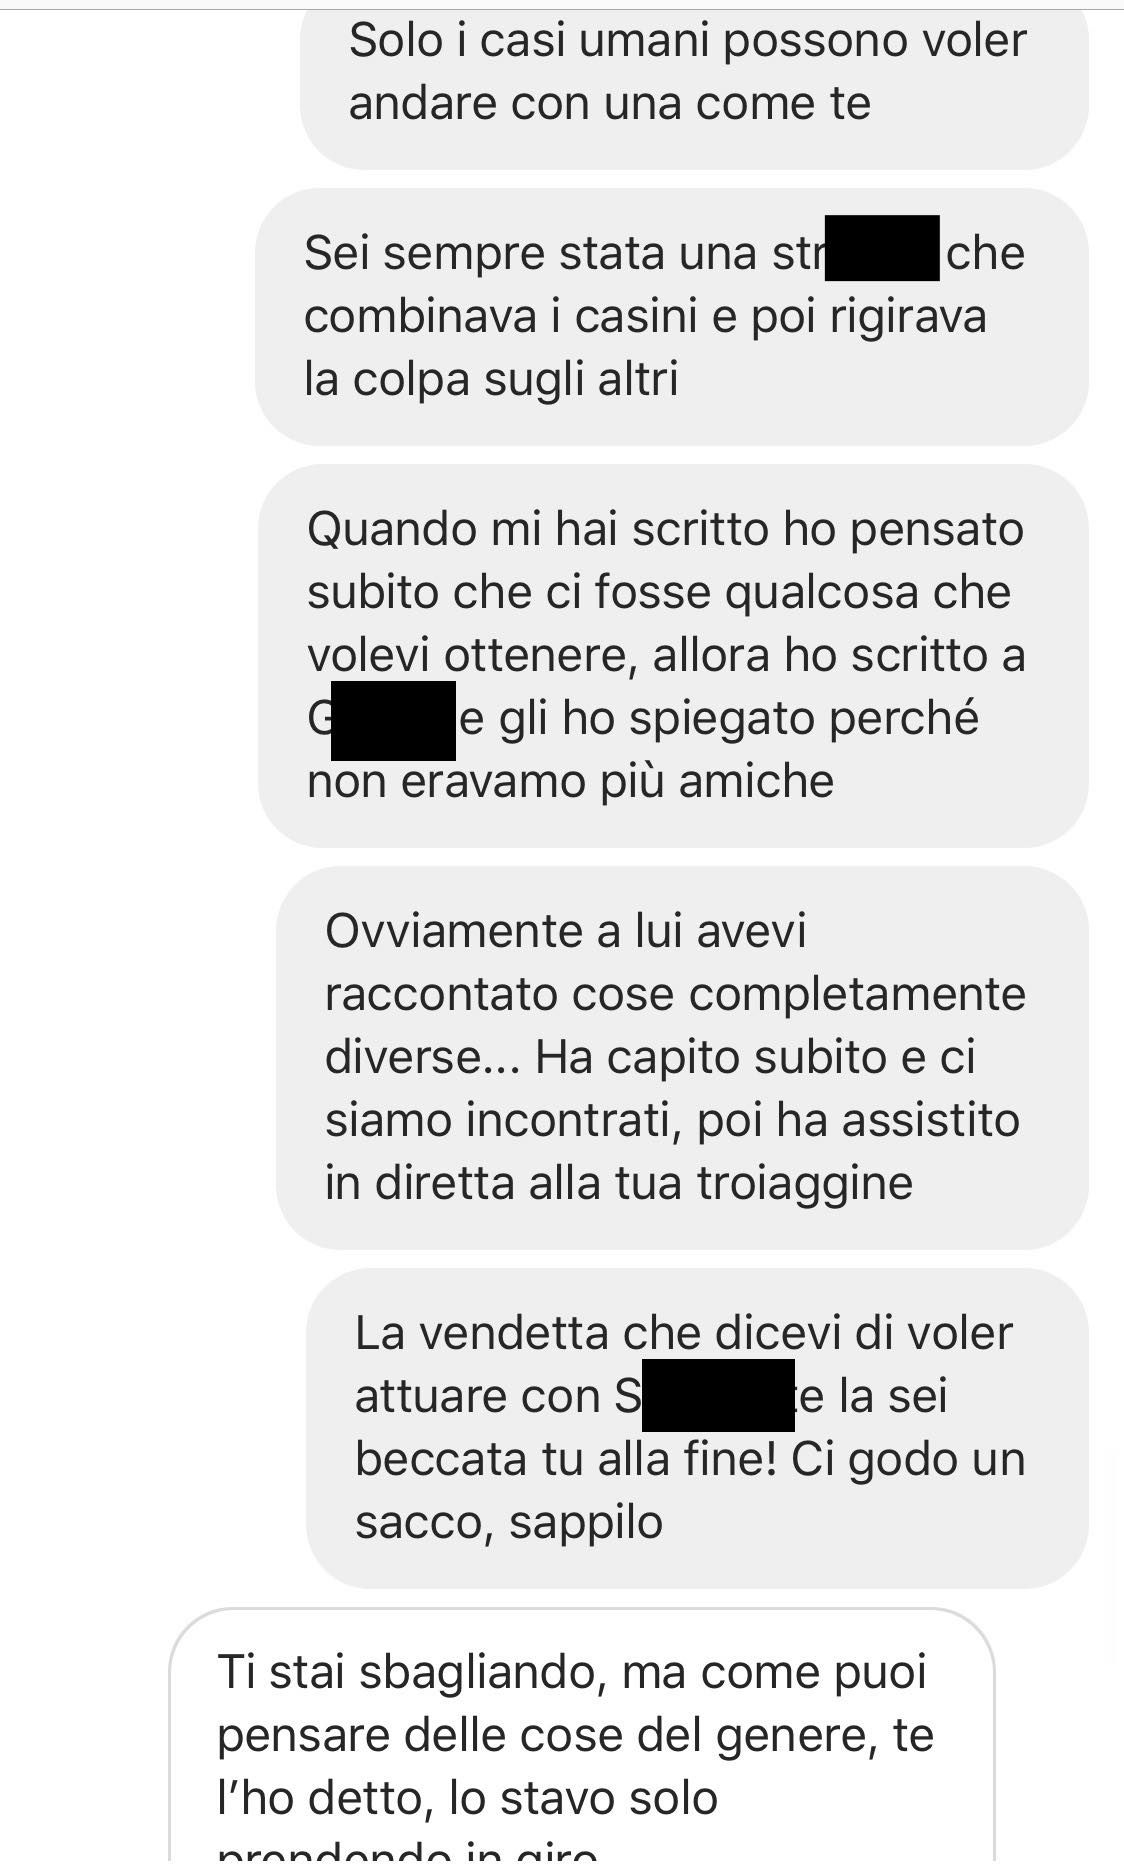Click the black redacted name after "scritto a"
Viewport: 1124px width, 1868px height.
coord(393,720)
